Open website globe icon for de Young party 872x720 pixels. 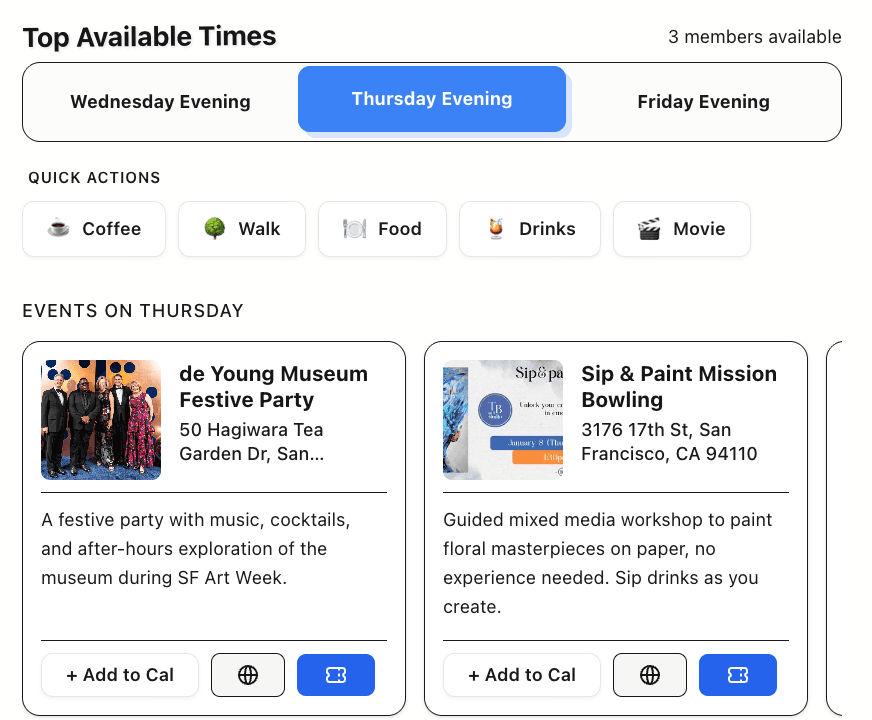248,675
